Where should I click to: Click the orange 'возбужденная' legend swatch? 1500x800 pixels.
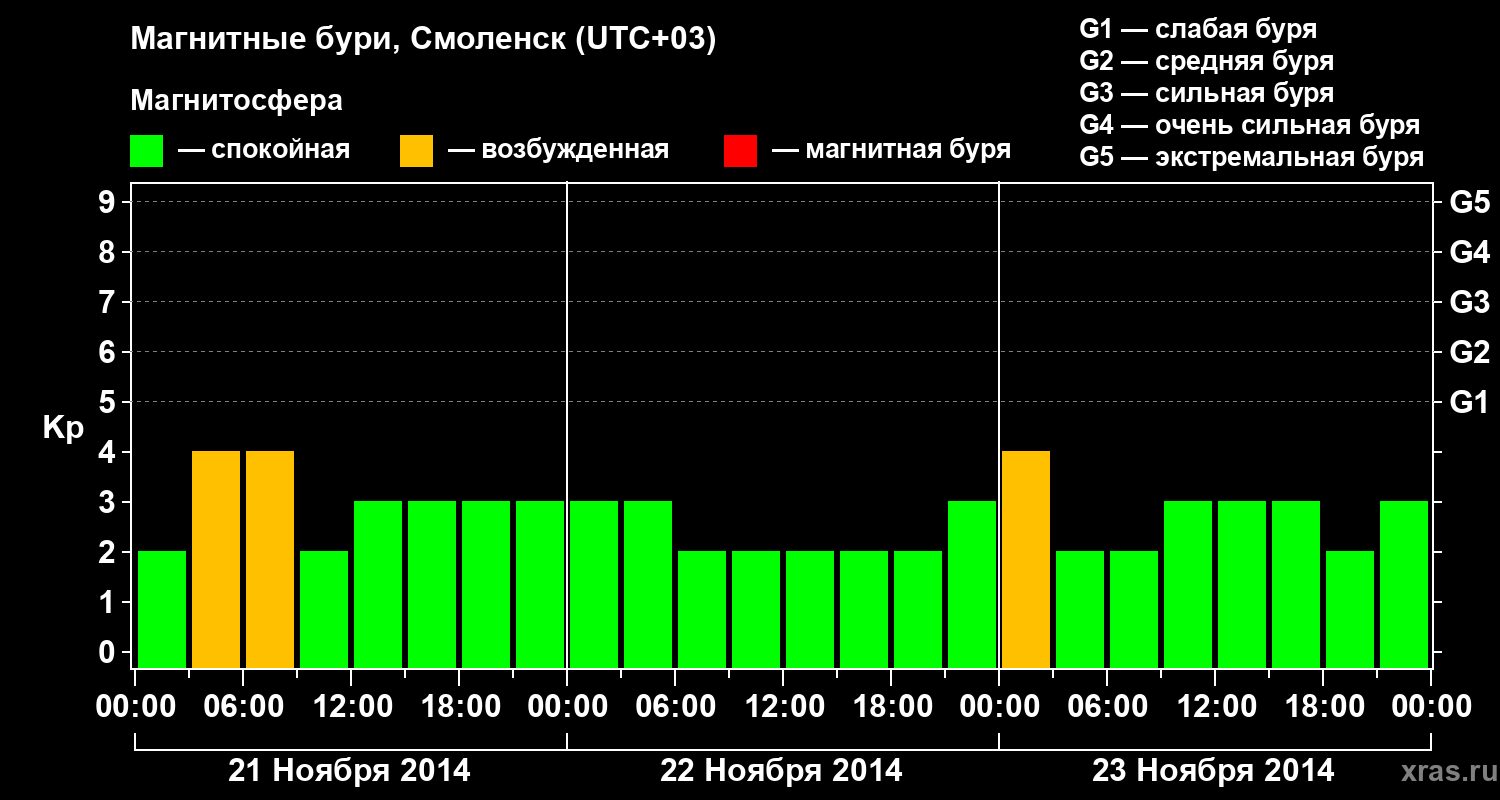pyautogui.click(x=416, y=151)
